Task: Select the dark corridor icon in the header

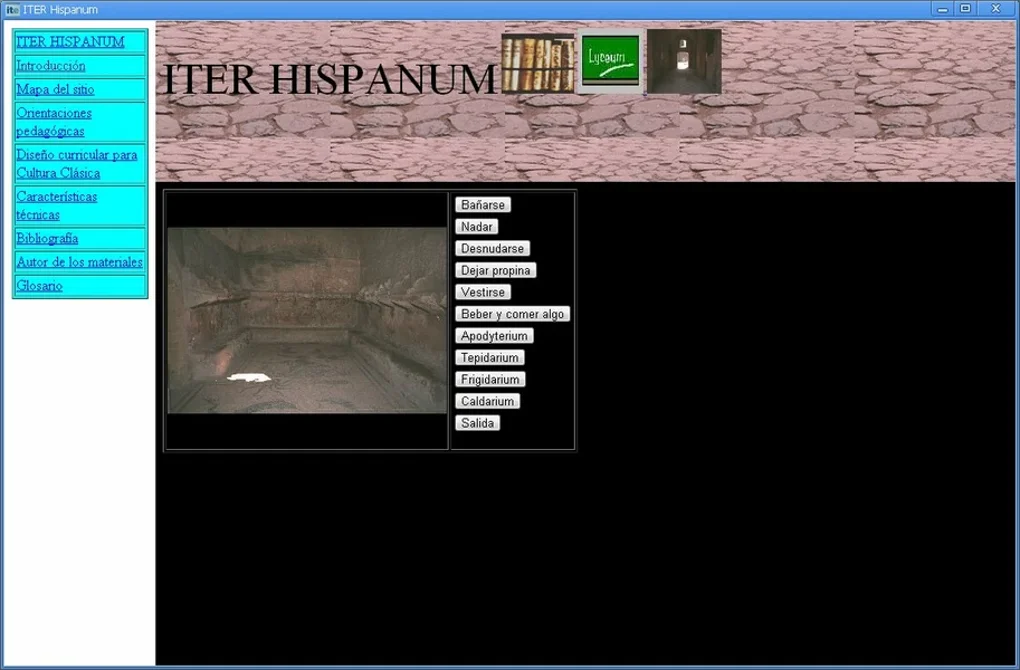Action: pyautogui.click(x=683, y=60)
